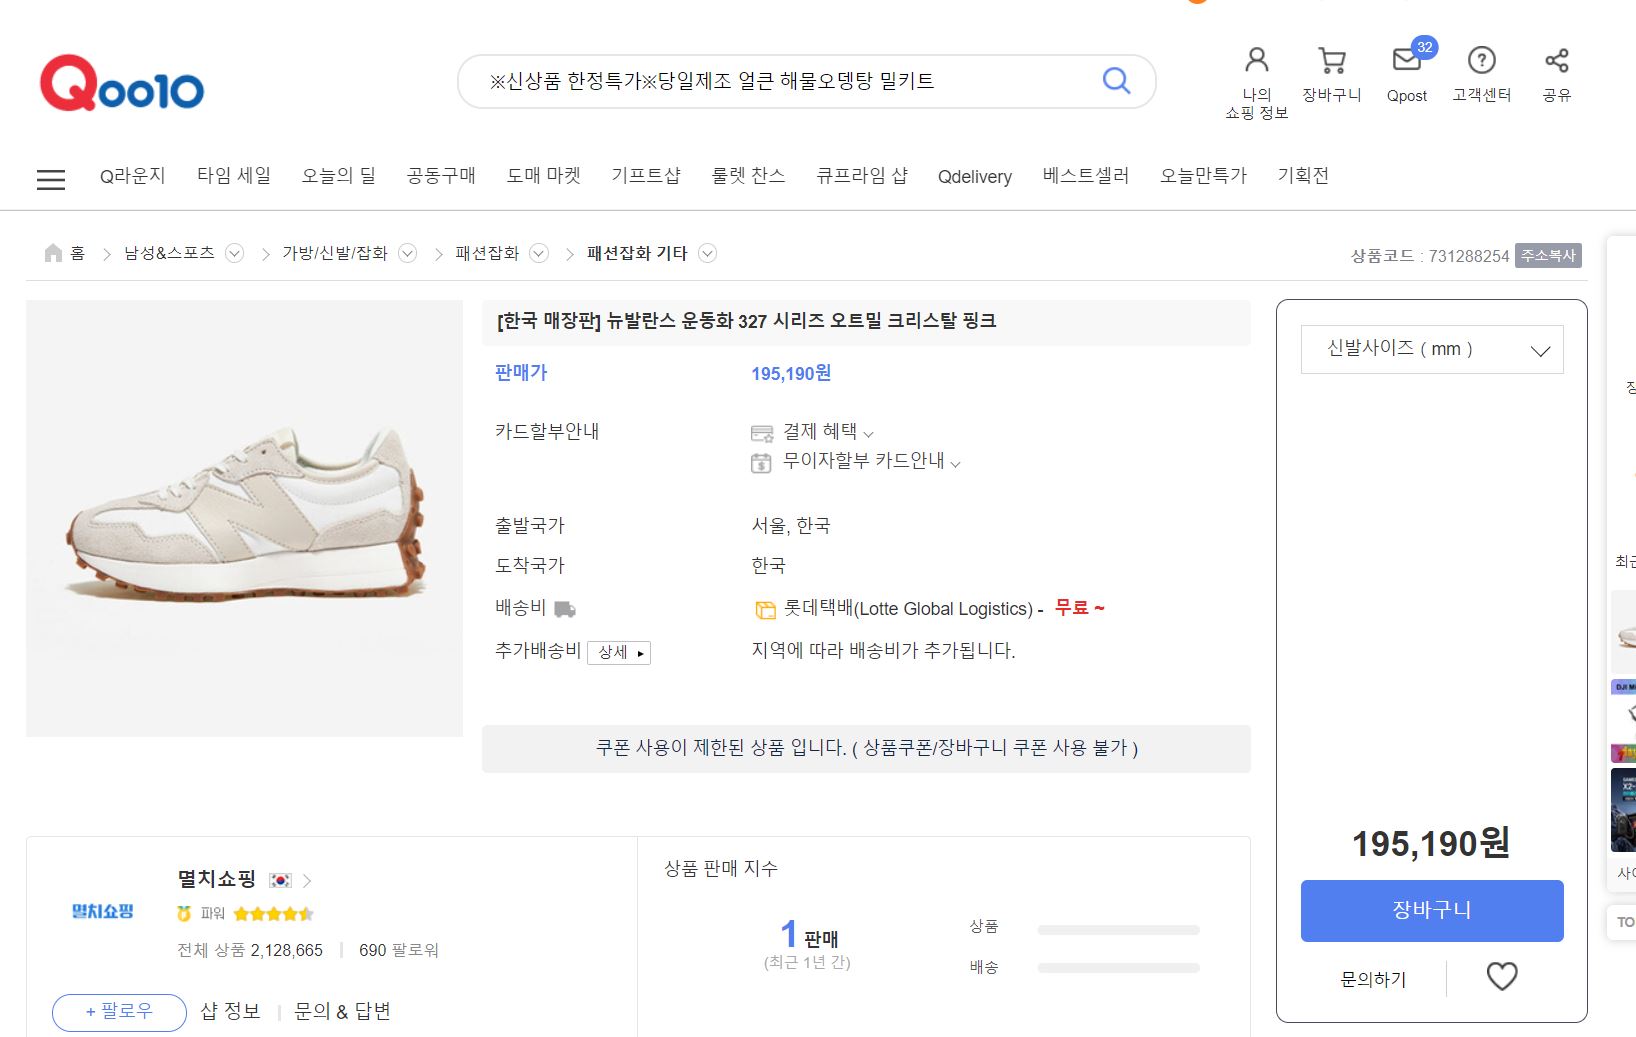Expand 결제 혜택 details

pos(868,434)
